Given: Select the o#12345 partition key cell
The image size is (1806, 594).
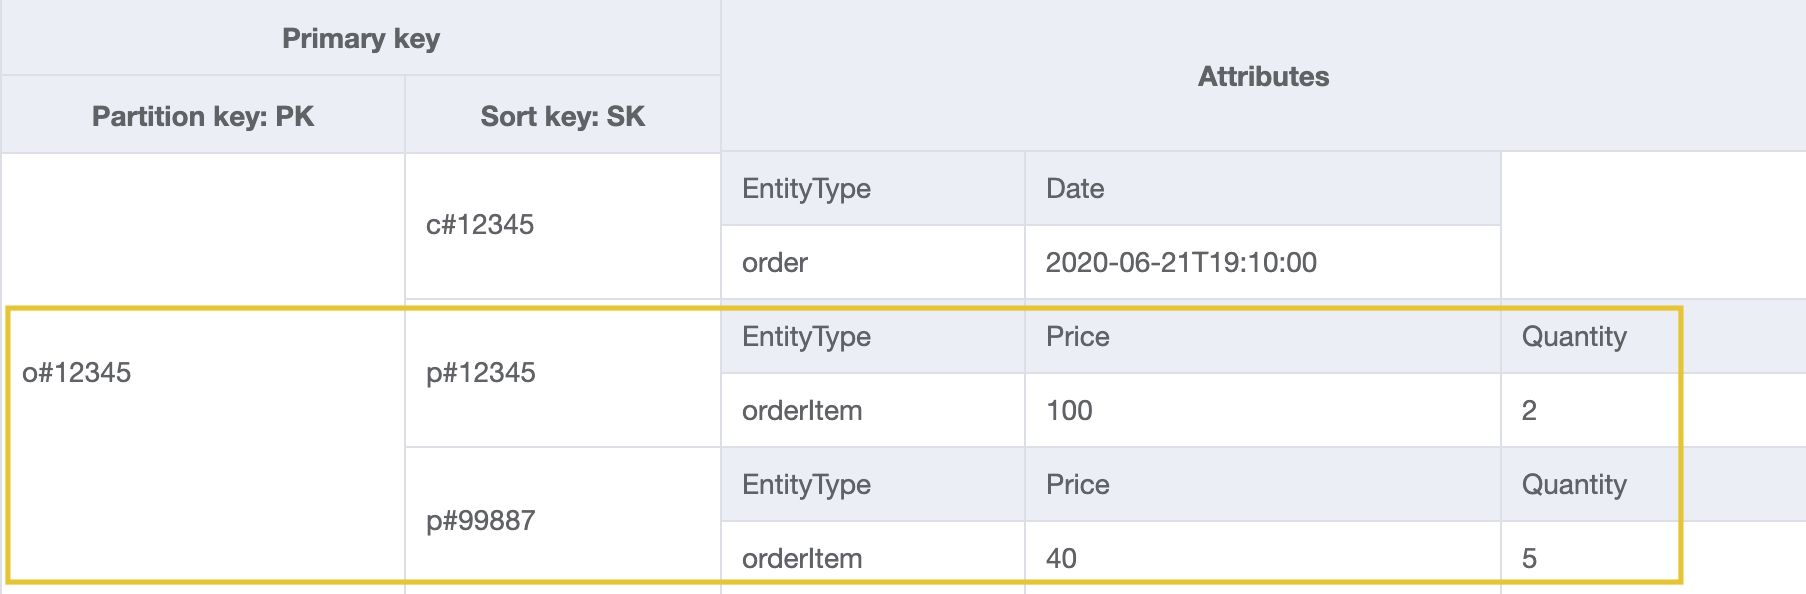Looking at the screenshot, I should pos(77,372).
